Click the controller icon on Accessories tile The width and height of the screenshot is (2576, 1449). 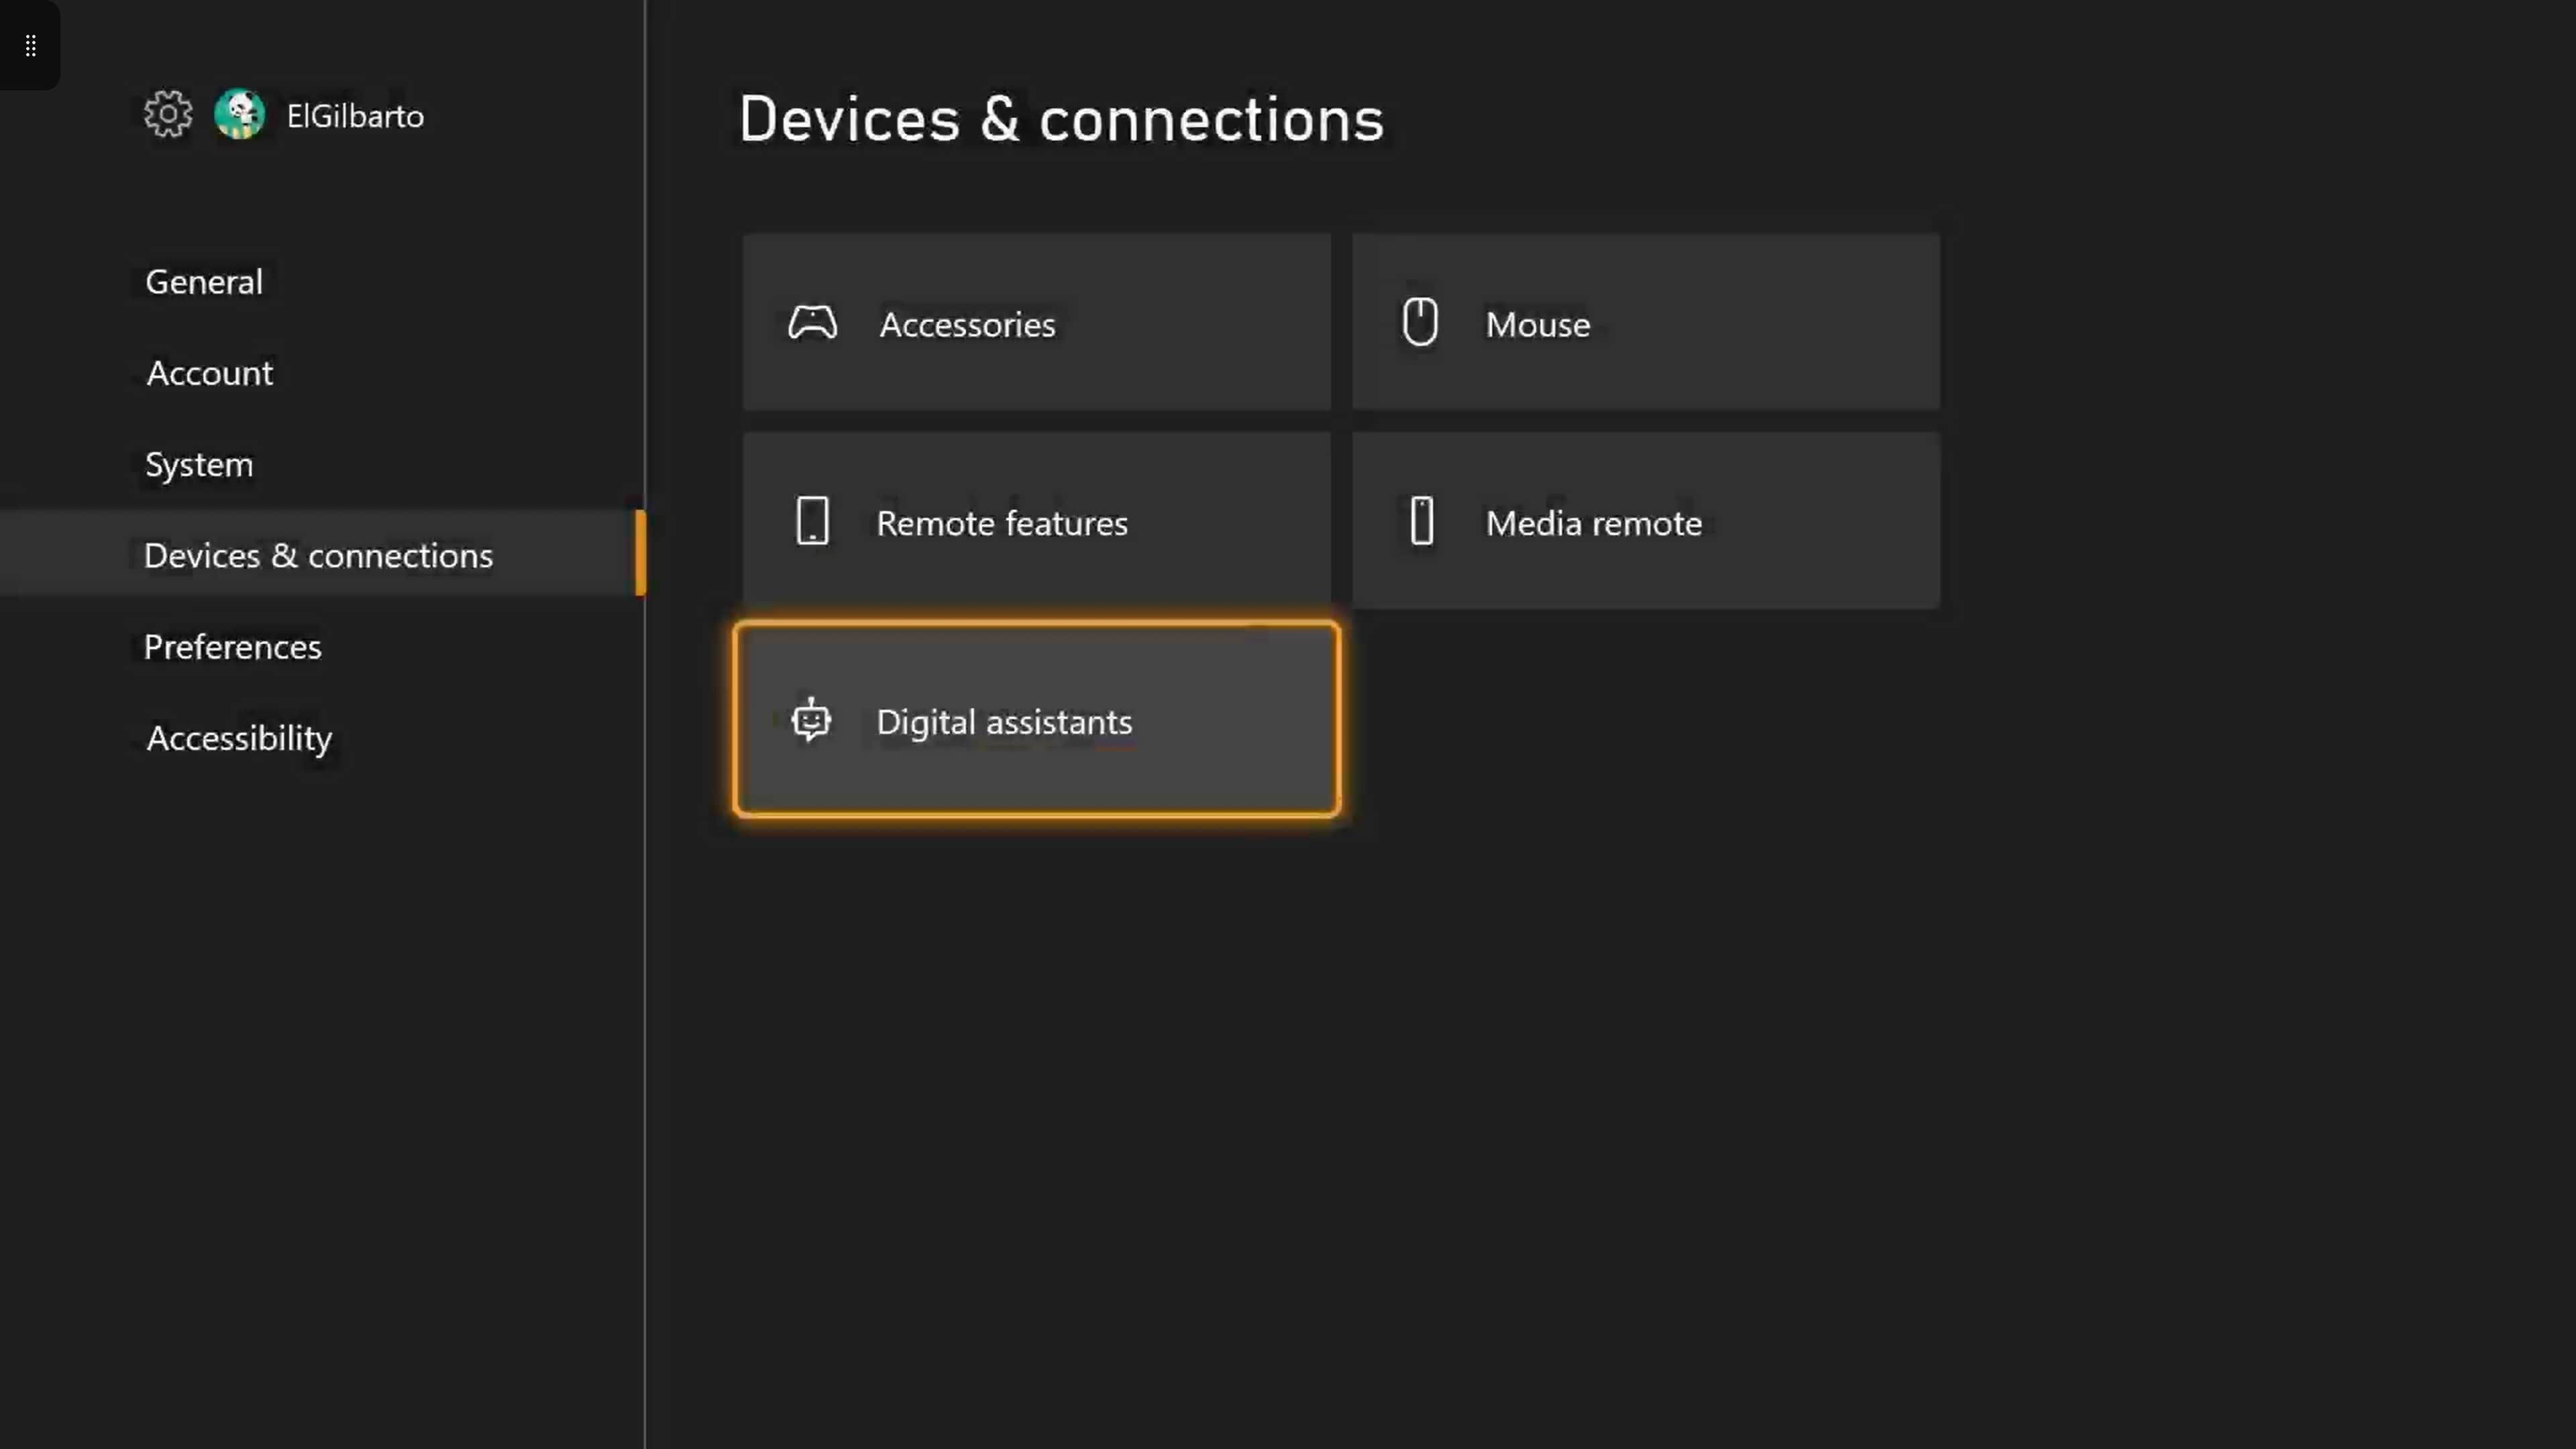coord(812,323)
